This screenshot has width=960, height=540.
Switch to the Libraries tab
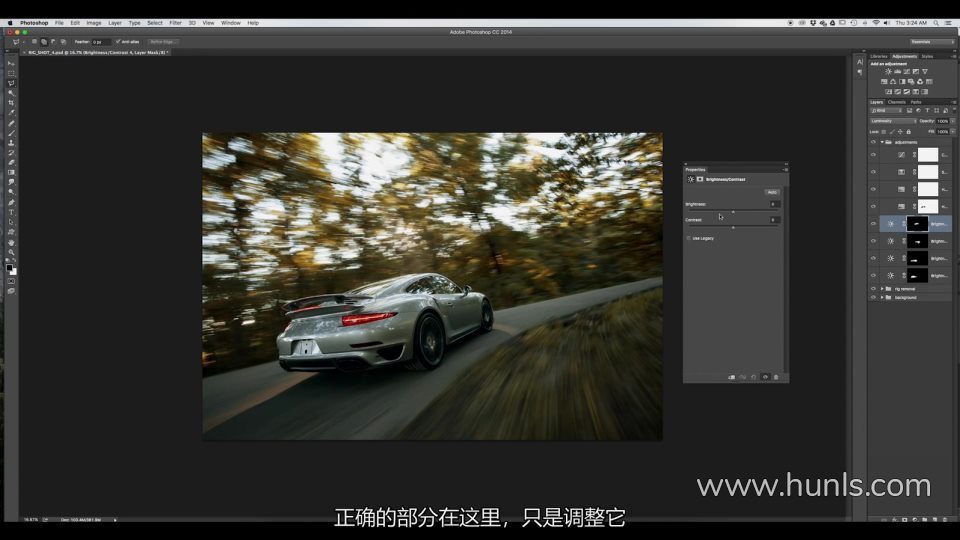[879, 56]
